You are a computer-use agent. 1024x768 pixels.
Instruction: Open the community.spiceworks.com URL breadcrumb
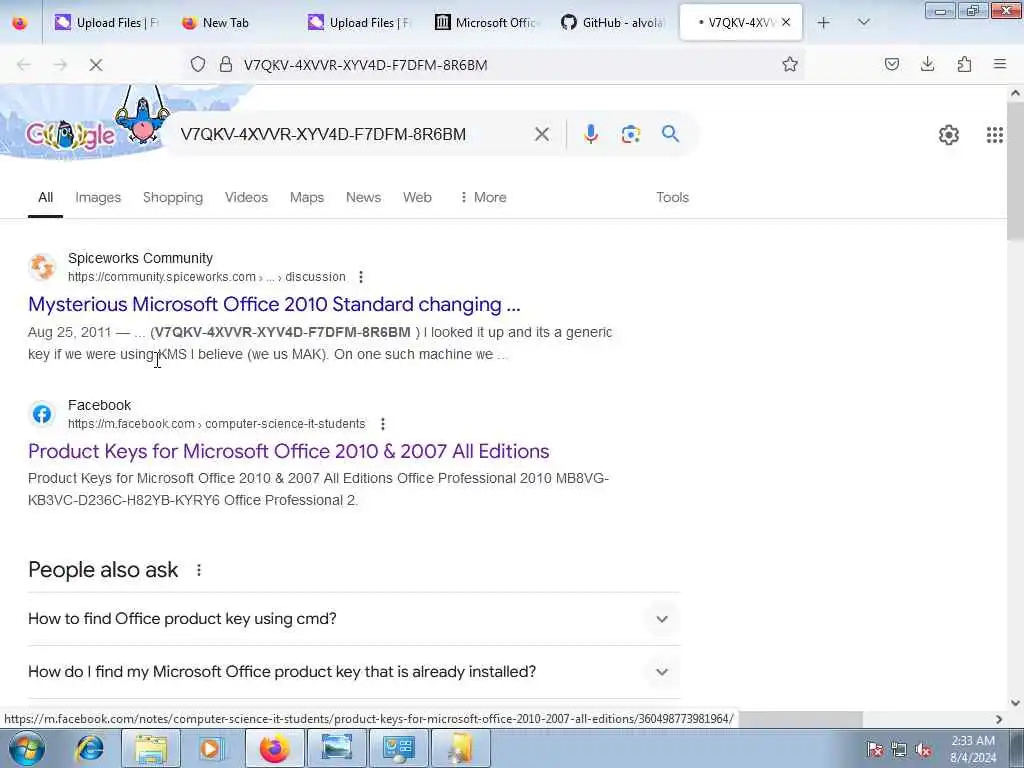207,277
